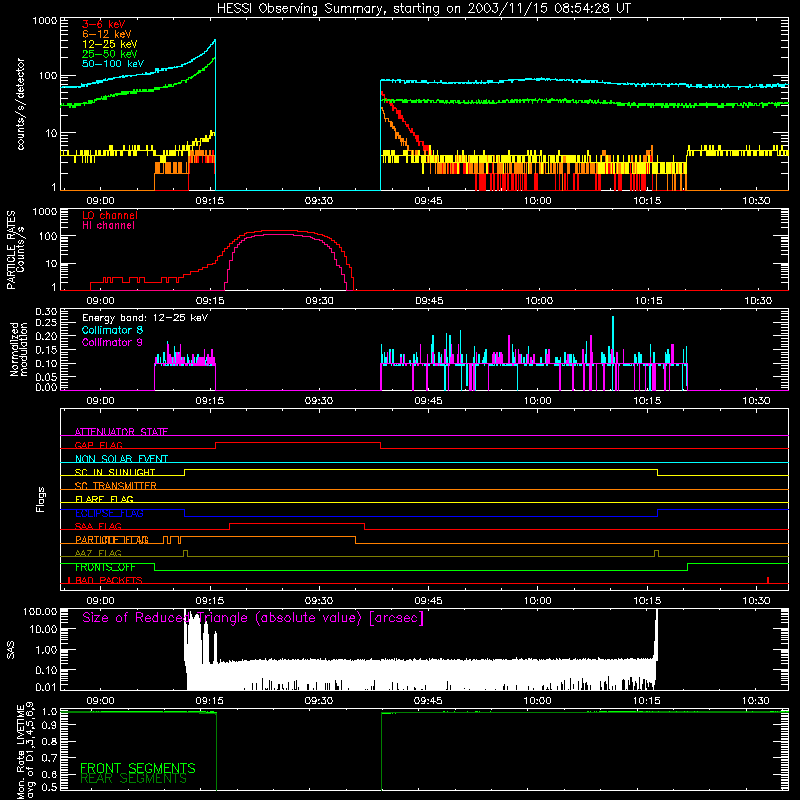
Task: Click the 09:15 tick label under the SAS panel
Action: [x=210, y=701]
